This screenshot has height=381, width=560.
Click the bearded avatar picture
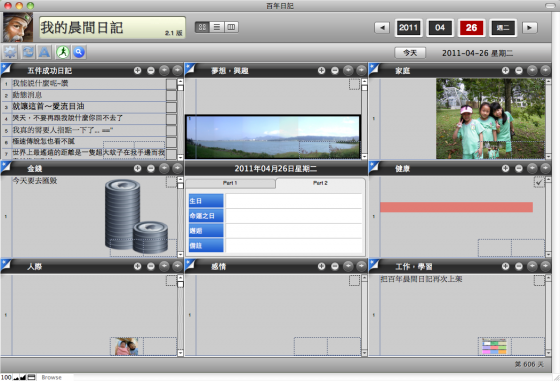click(18, 27)
